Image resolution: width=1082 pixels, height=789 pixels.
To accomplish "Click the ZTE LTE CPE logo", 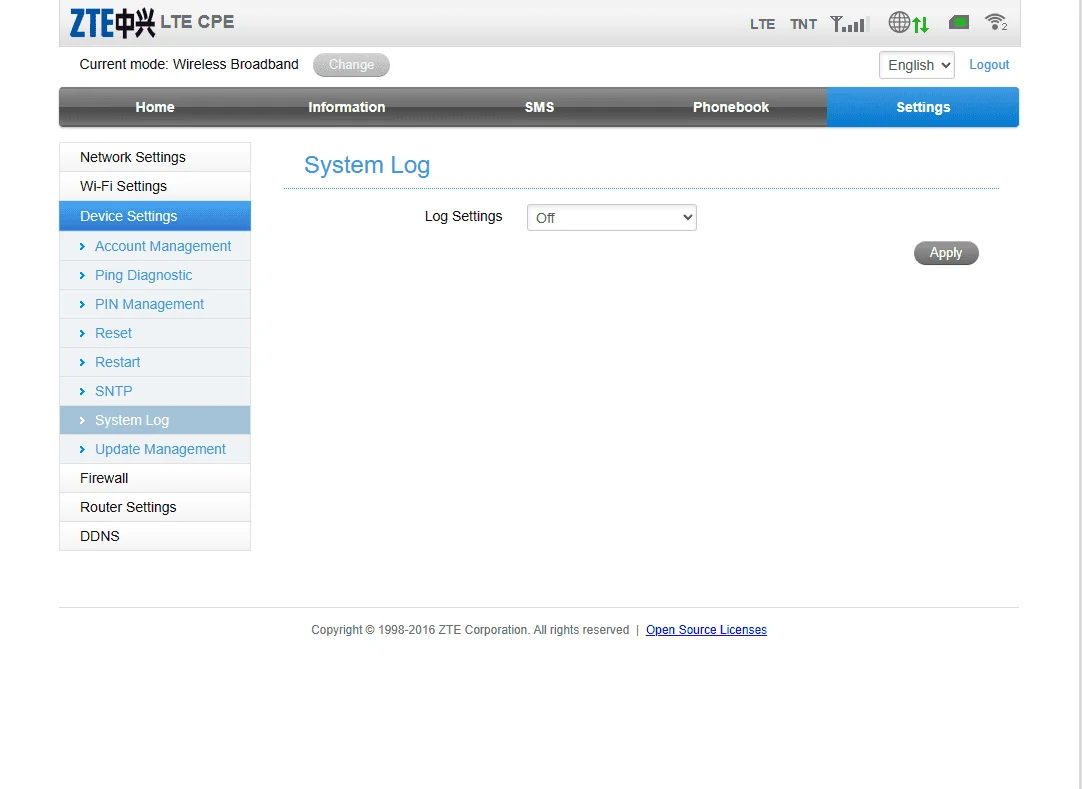I will pos(152,23).
